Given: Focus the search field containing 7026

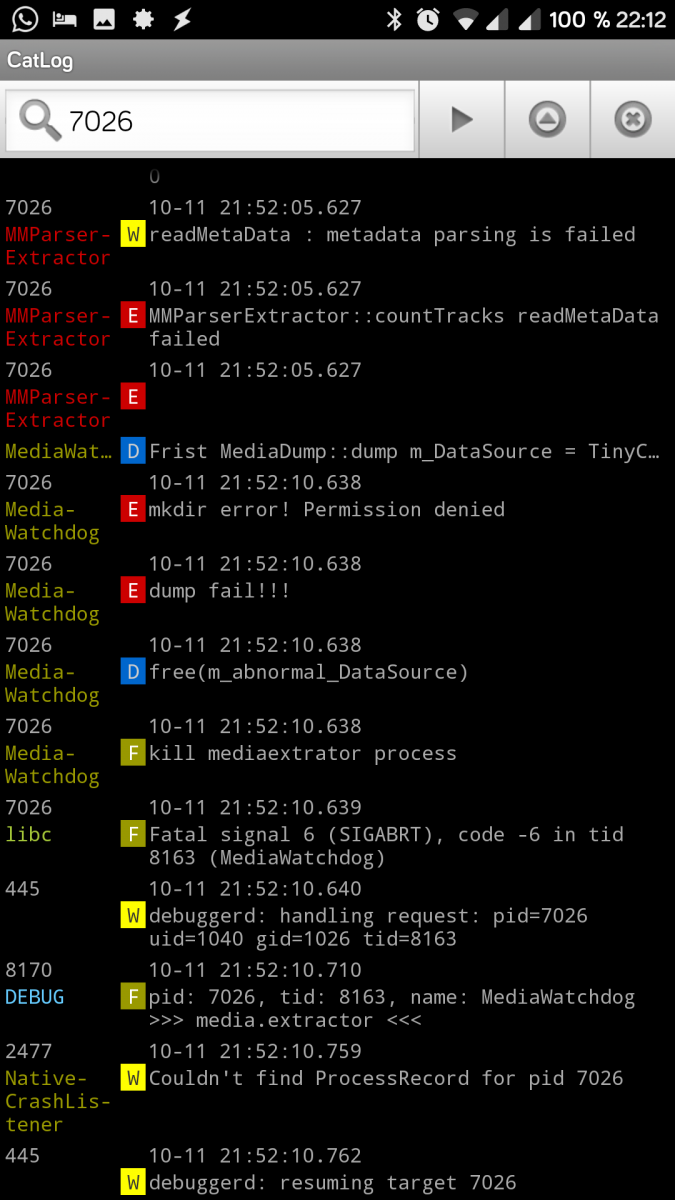Looking at the screenshot, I should click(210, 121).
